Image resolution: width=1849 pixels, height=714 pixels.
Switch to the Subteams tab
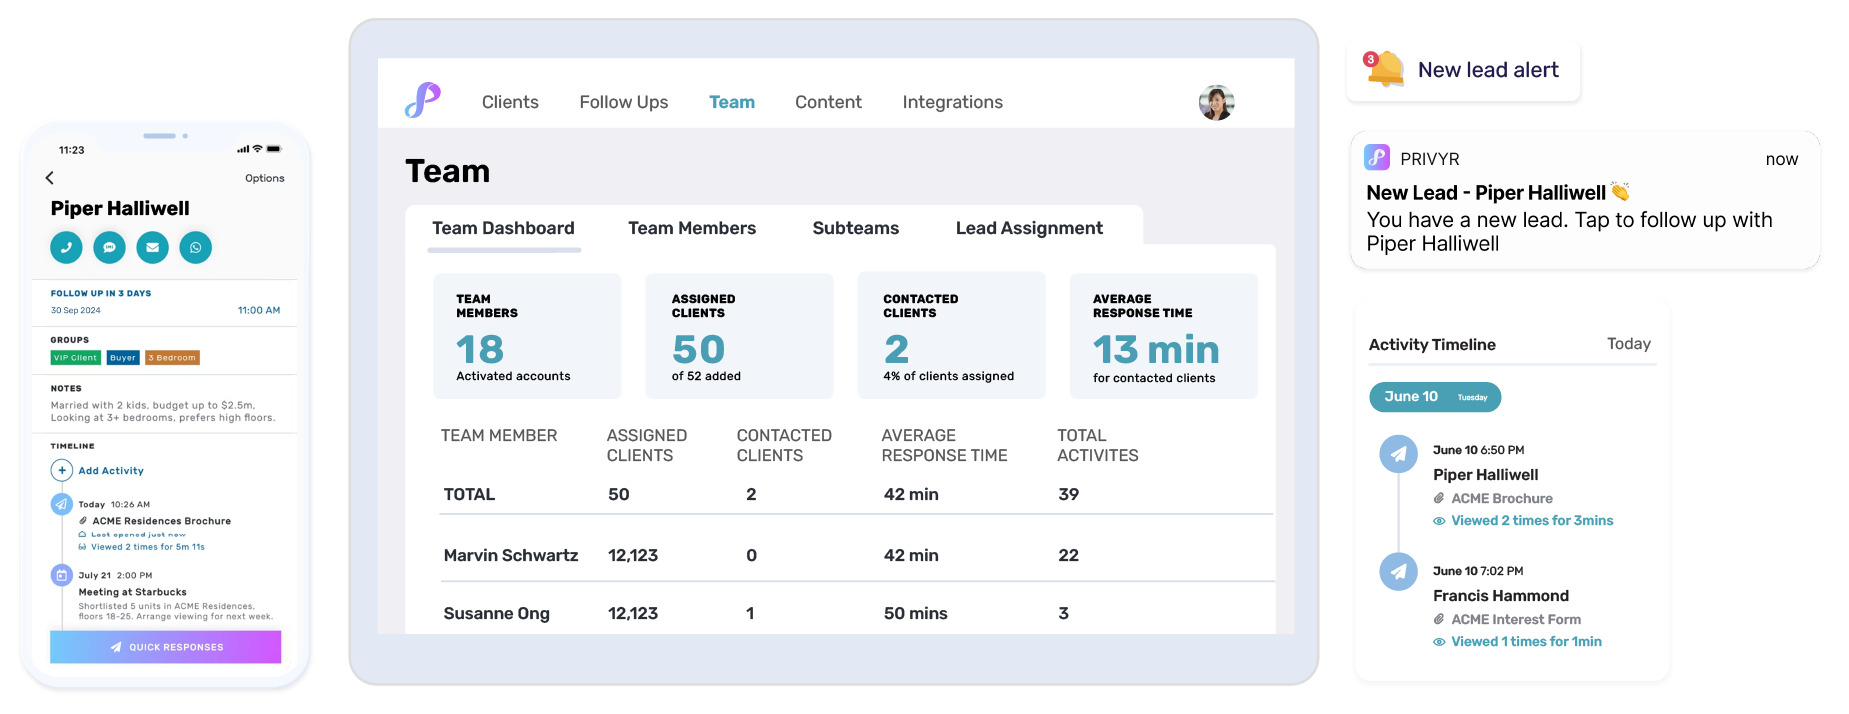point(855,228)
